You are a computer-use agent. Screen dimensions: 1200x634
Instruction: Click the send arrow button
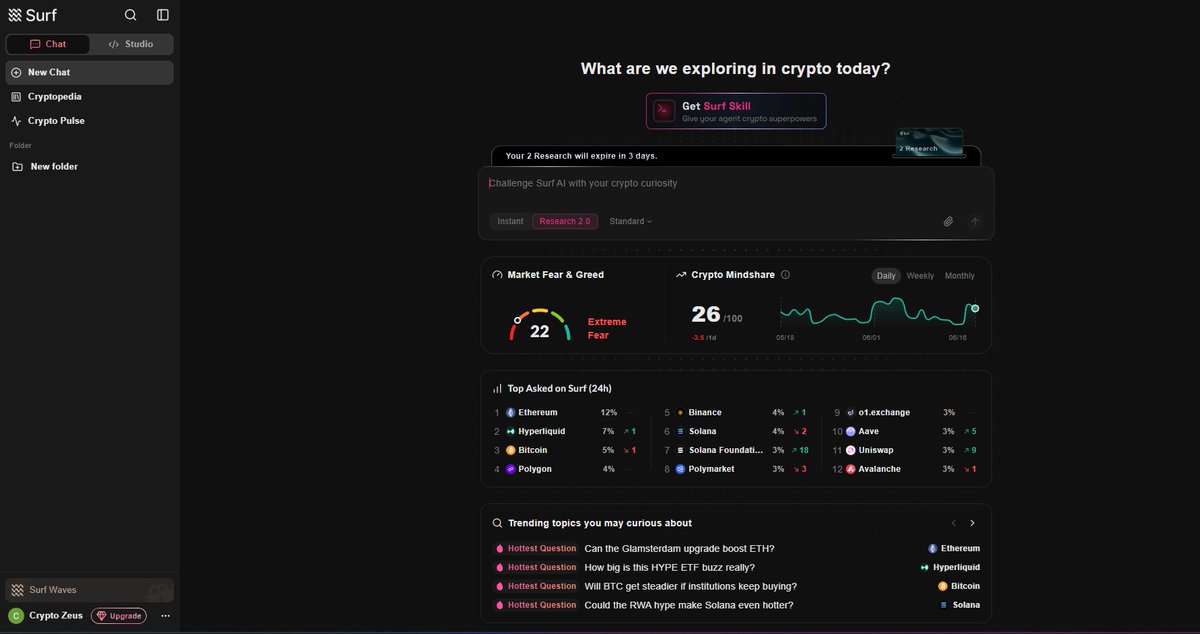[x=975, y=222]
